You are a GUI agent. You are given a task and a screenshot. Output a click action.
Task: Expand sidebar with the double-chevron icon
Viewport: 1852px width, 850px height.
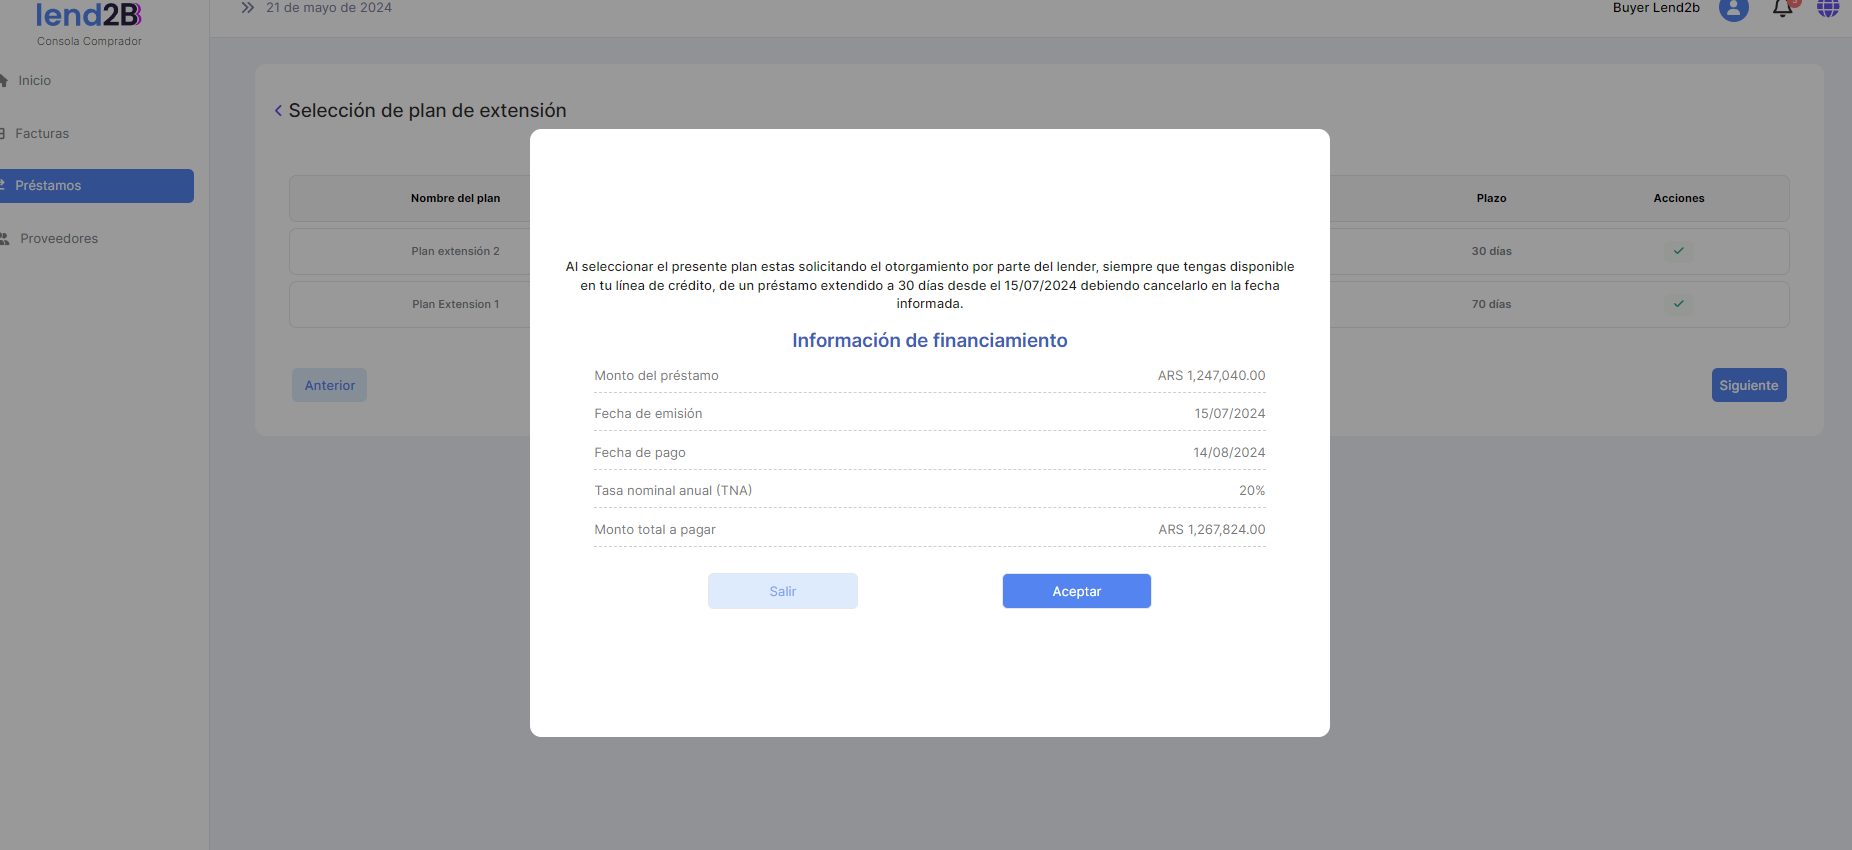248,8
